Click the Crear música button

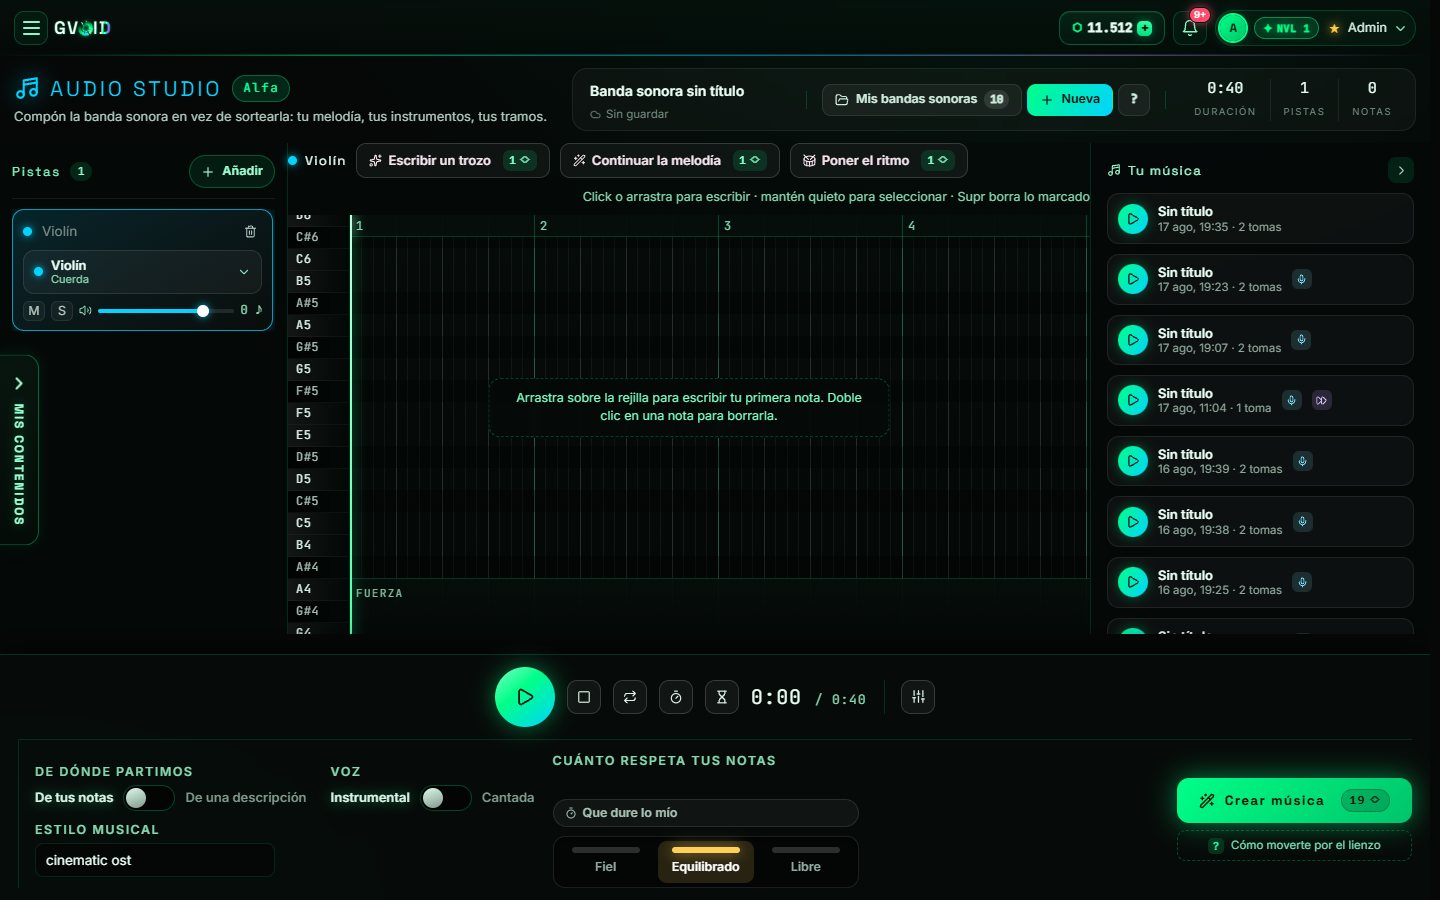click(1294, 800)
